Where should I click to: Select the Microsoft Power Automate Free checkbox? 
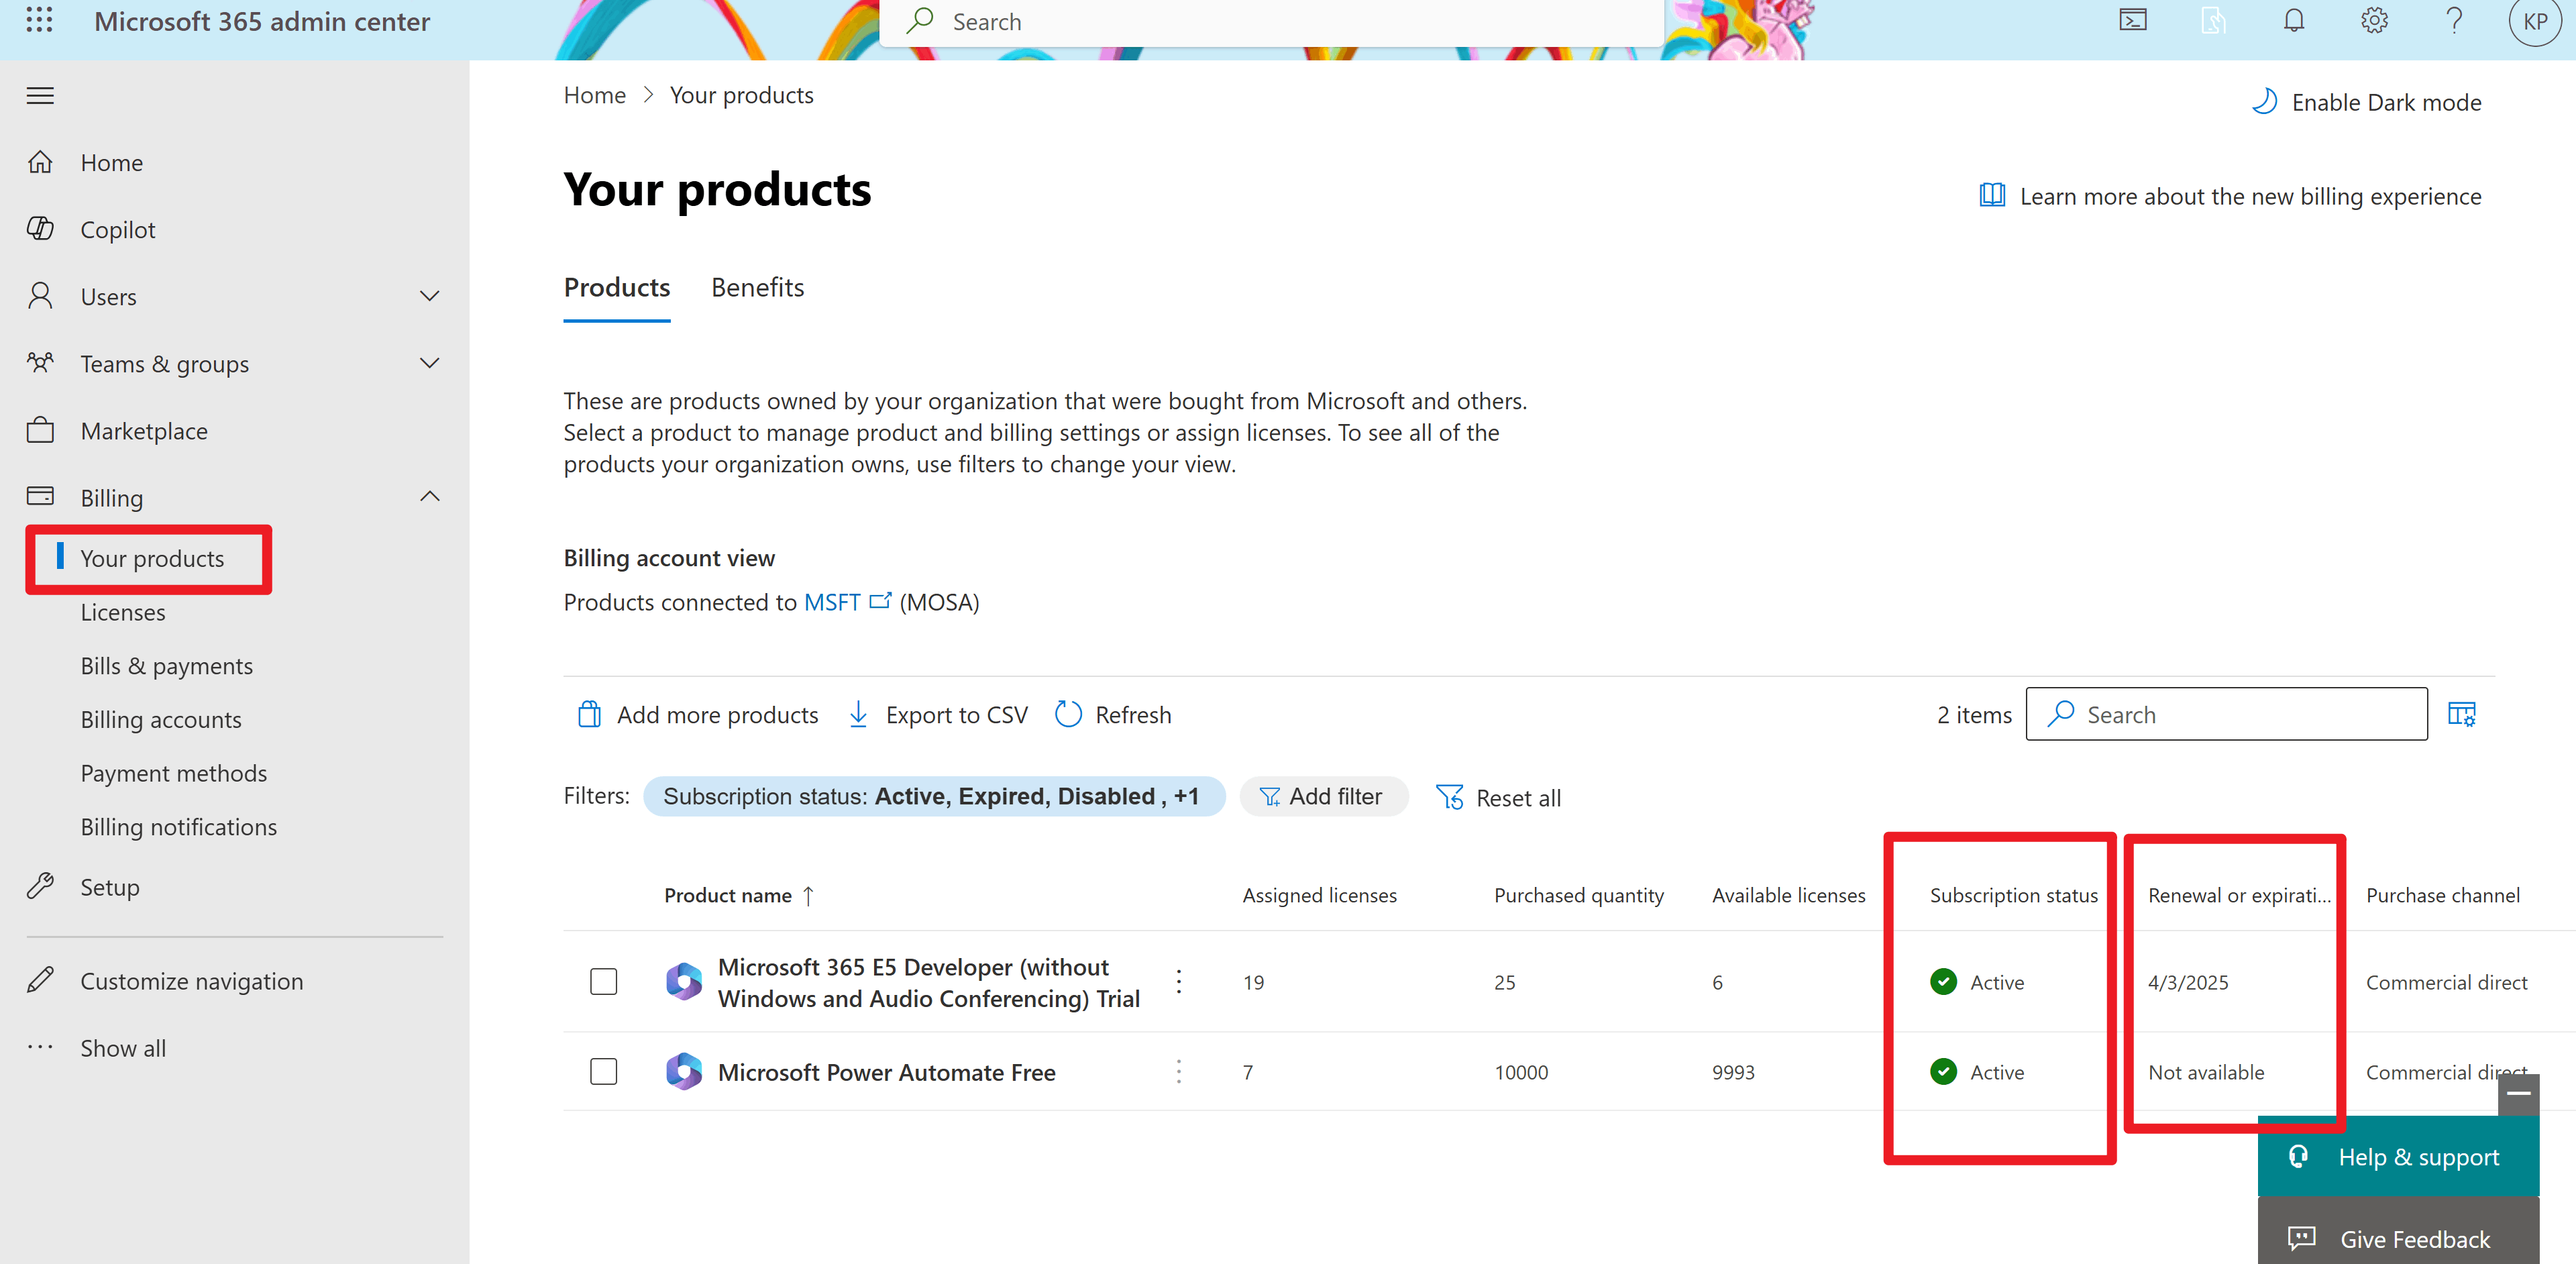pos(604,1072)
